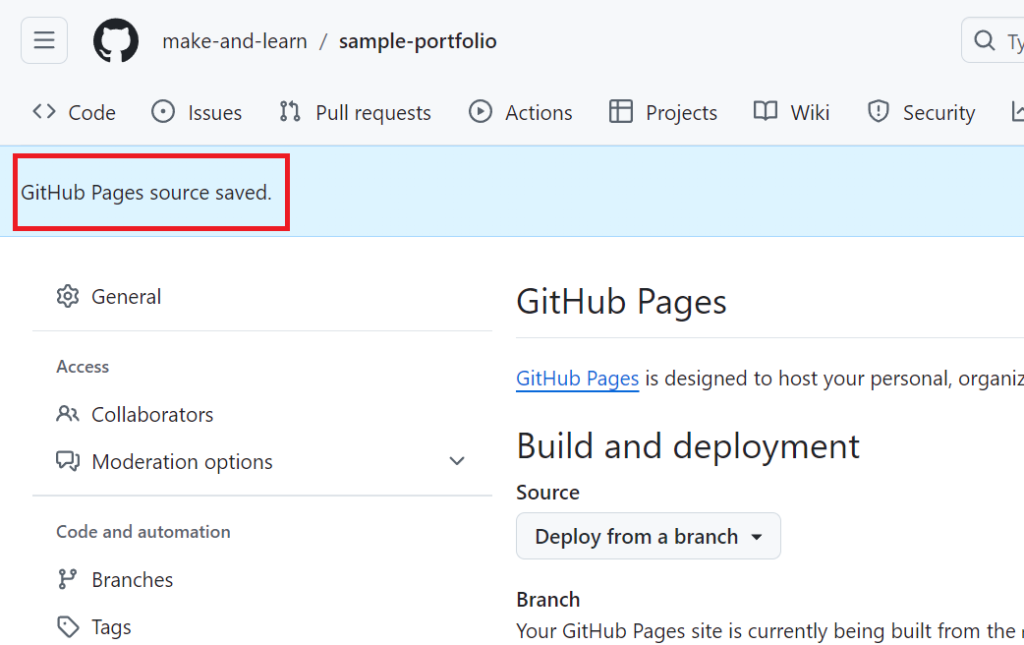Click the search magnifier icon
The image size is (1024, 645).
click(x=984, y=40)
